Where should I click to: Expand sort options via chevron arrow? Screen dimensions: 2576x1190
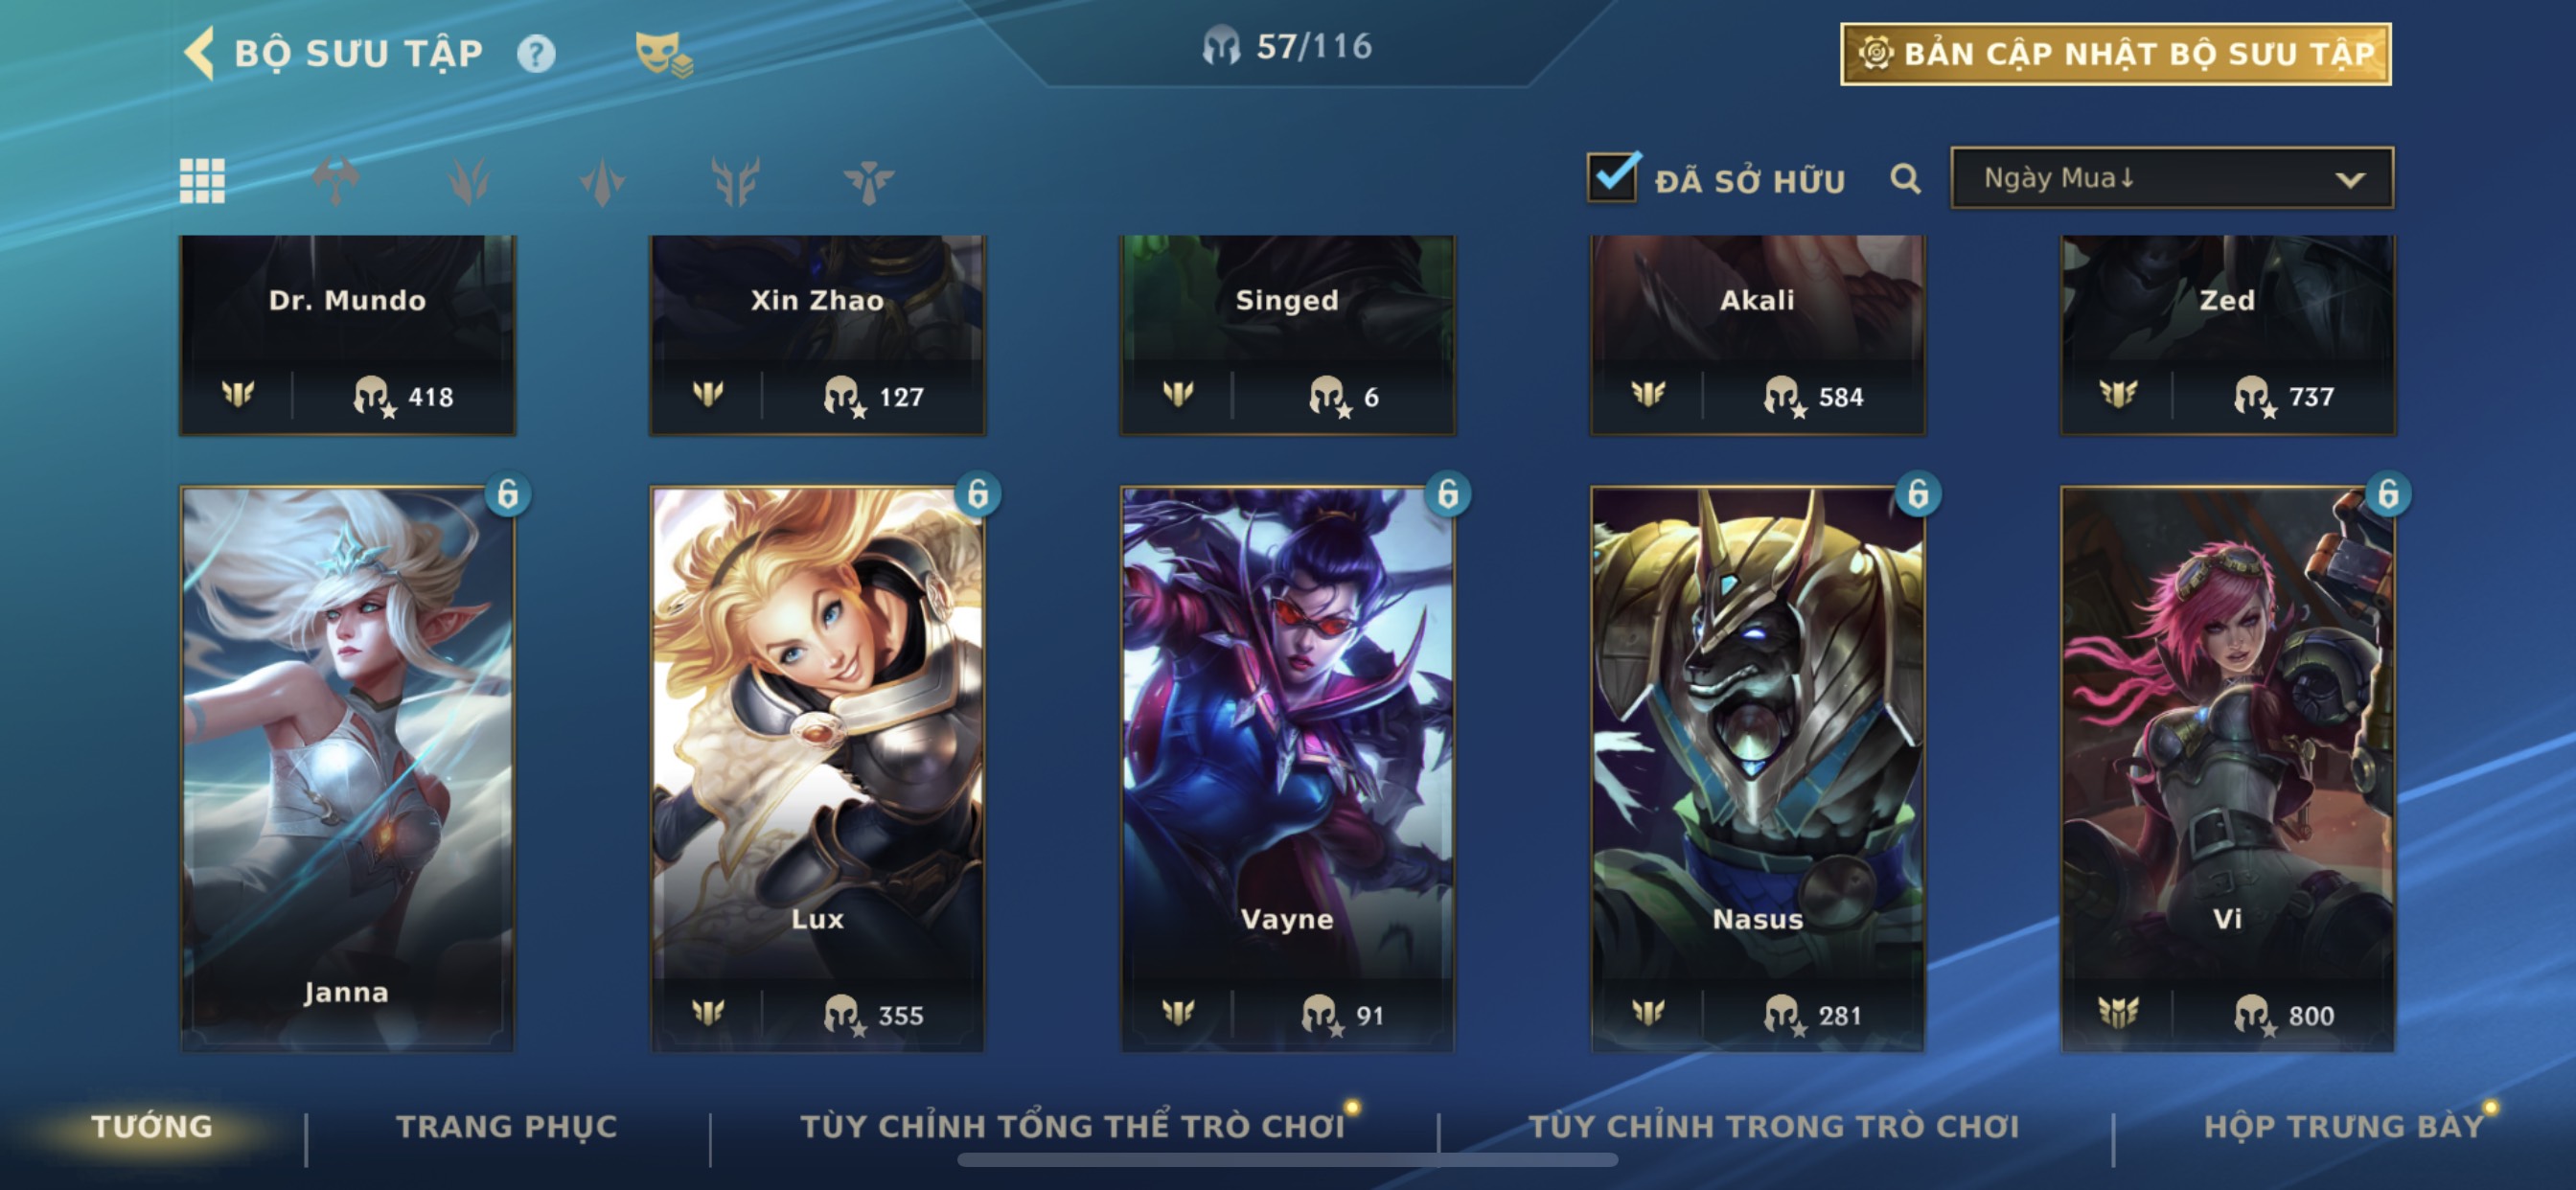pyautogui.click(x=2350, y=180)
